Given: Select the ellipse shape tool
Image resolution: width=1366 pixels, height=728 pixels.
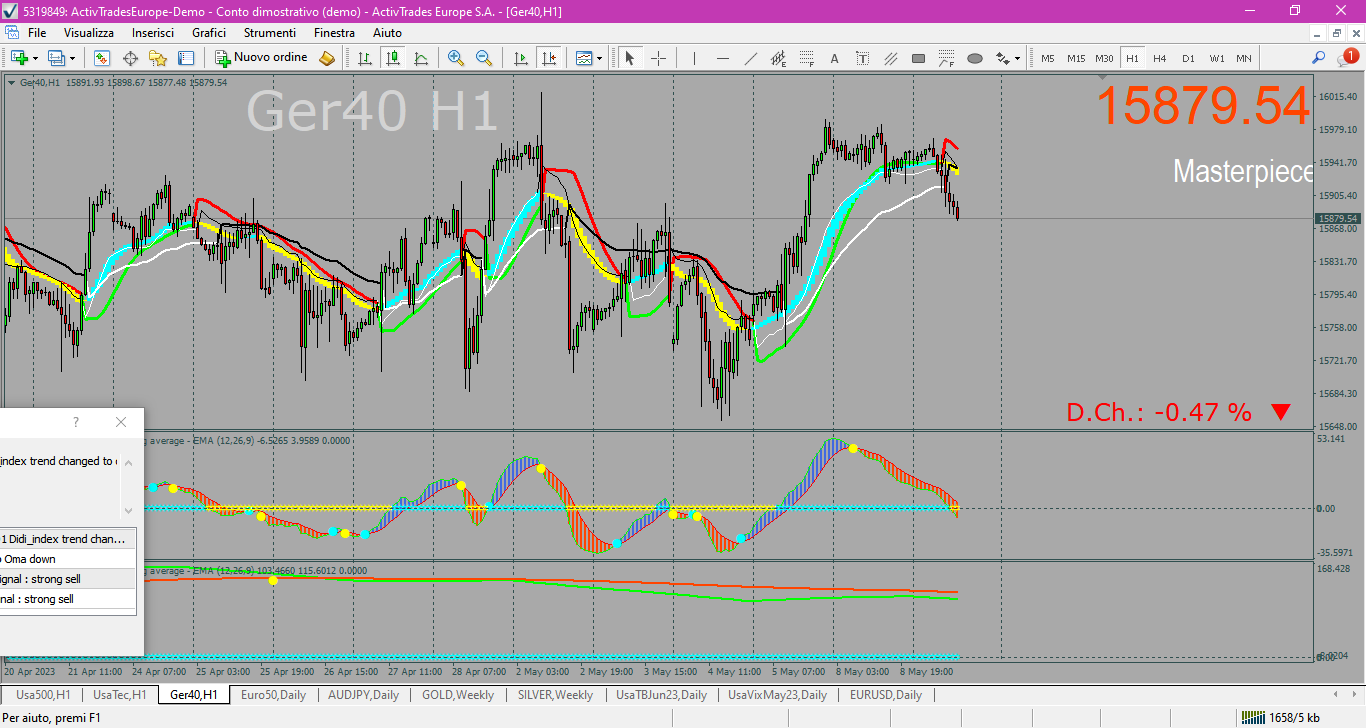Looking at the screenshot, I should pyautogui.click(x=975, y=58).
